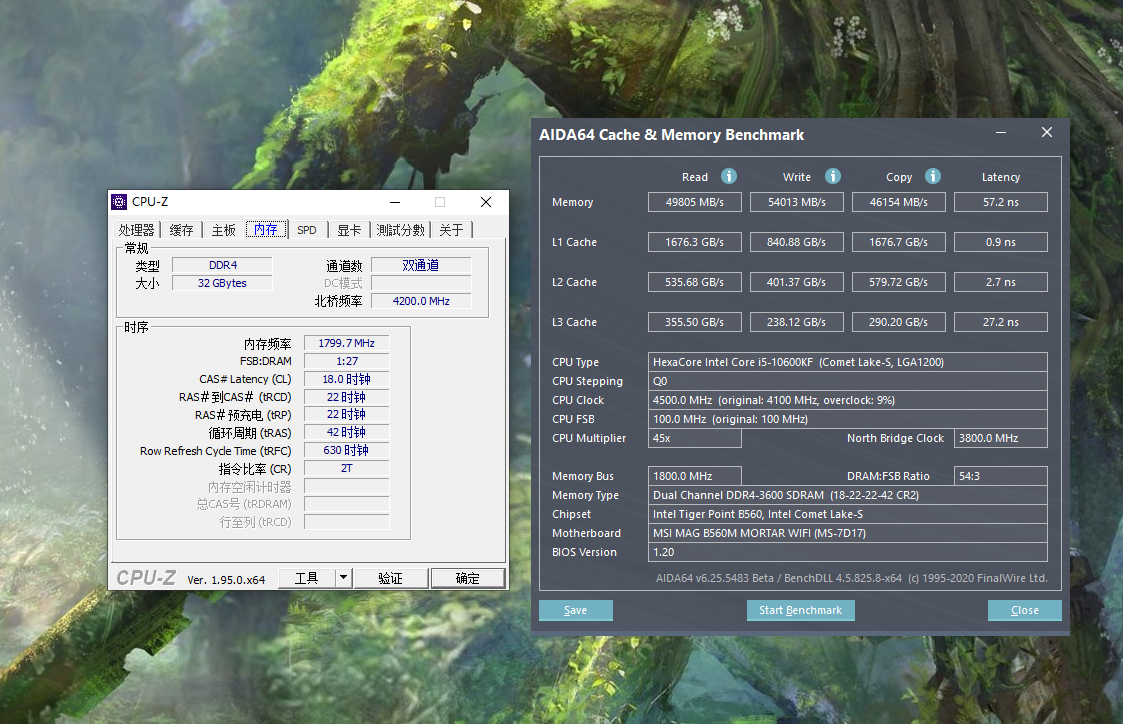Open the 显卡 tab in CPU-Z
This screenshot has height=724, width=1123.
click(x=349, y=230)
